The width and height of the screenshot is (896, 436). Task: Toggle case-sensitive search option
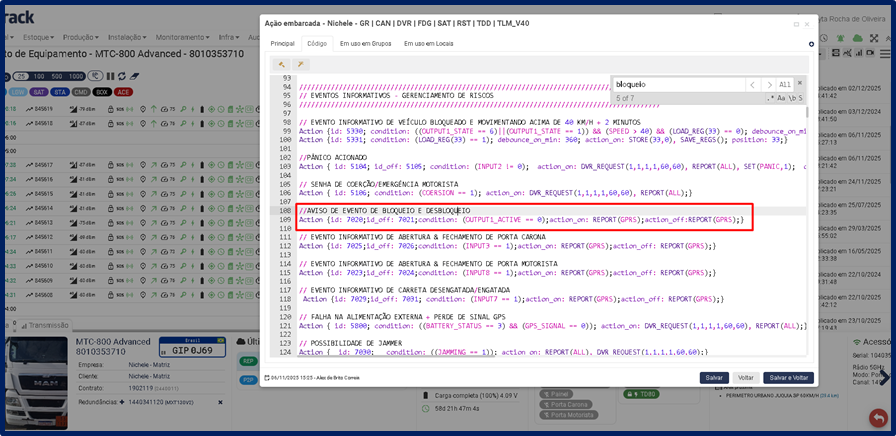pos(780,98)
